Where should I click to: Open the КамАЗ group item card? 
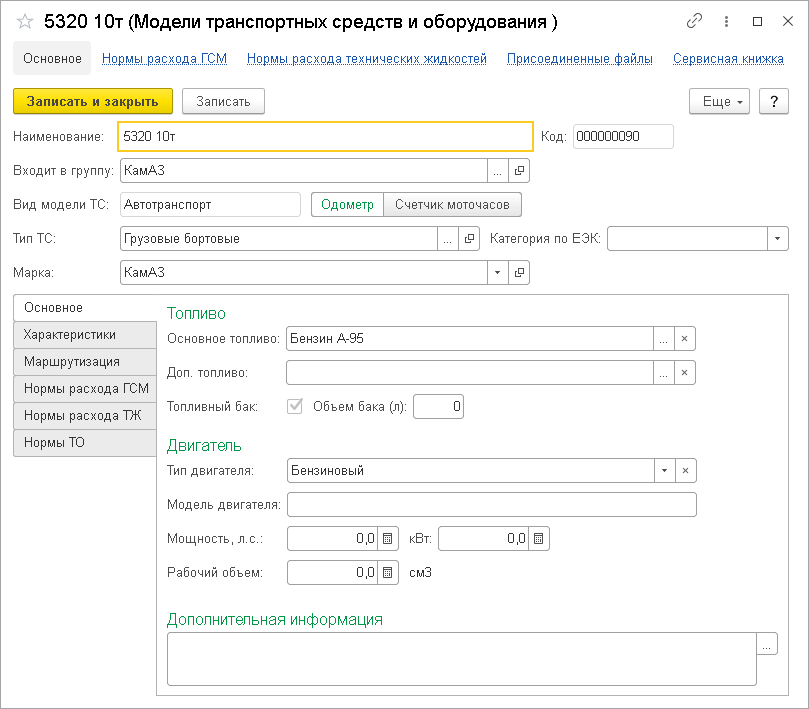pyautogui.click(x=519, y=171)
